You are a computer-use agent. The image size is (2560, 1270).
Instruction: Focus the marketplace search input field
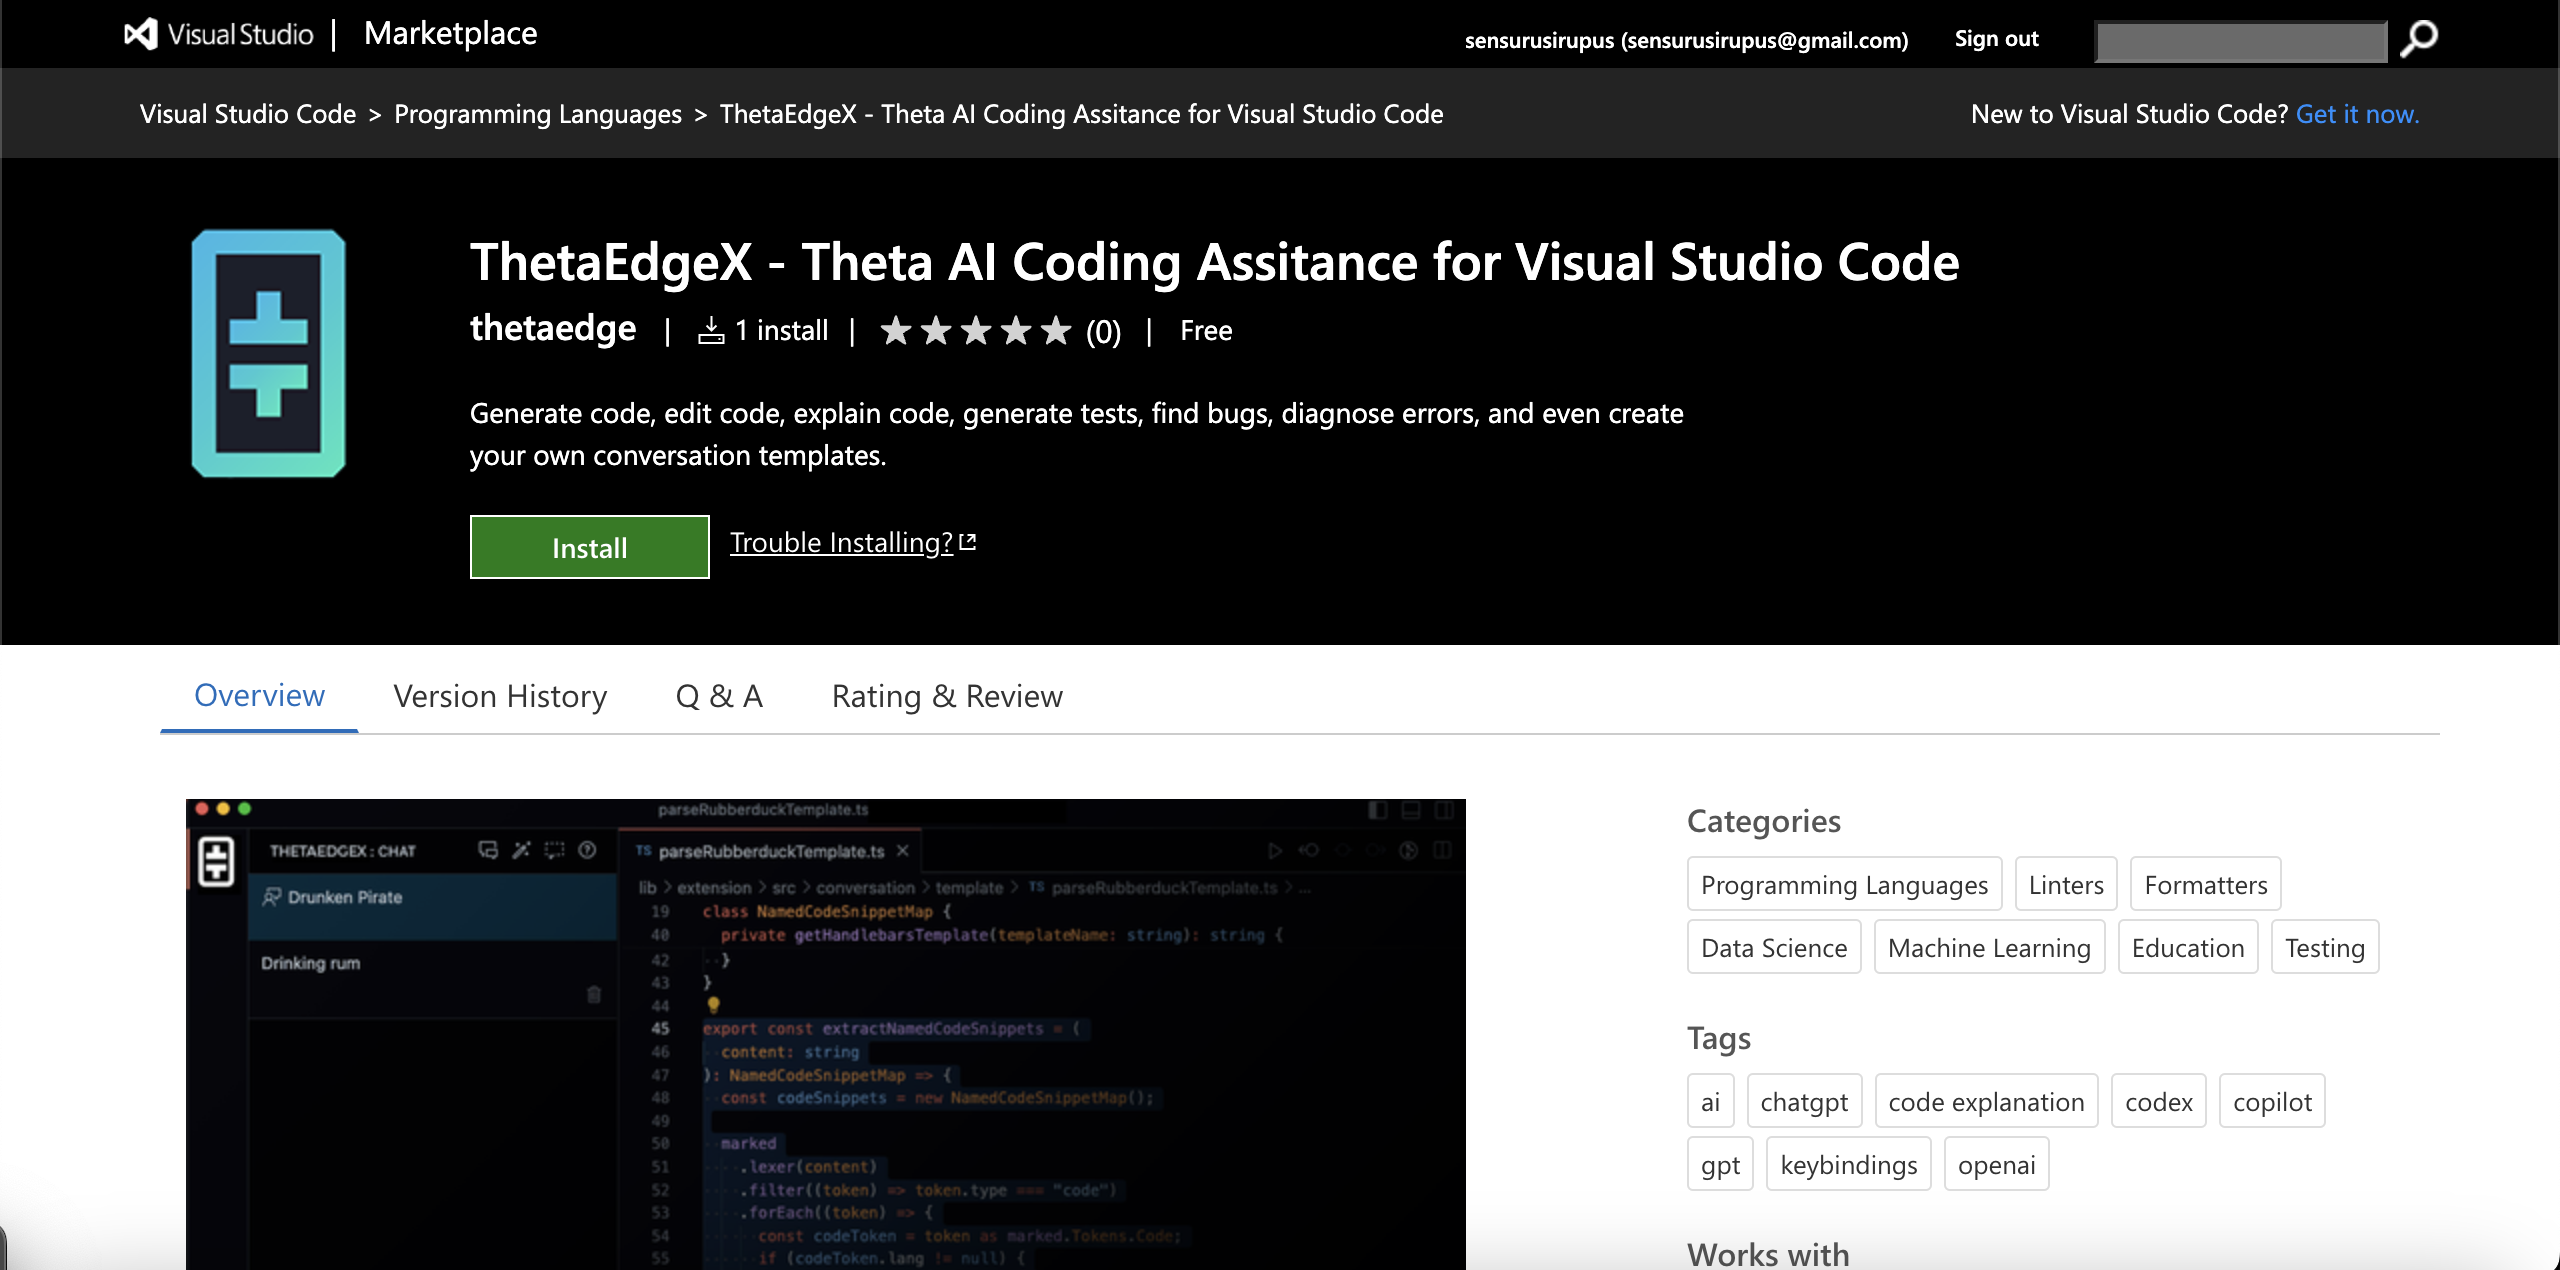[2240, 42]
